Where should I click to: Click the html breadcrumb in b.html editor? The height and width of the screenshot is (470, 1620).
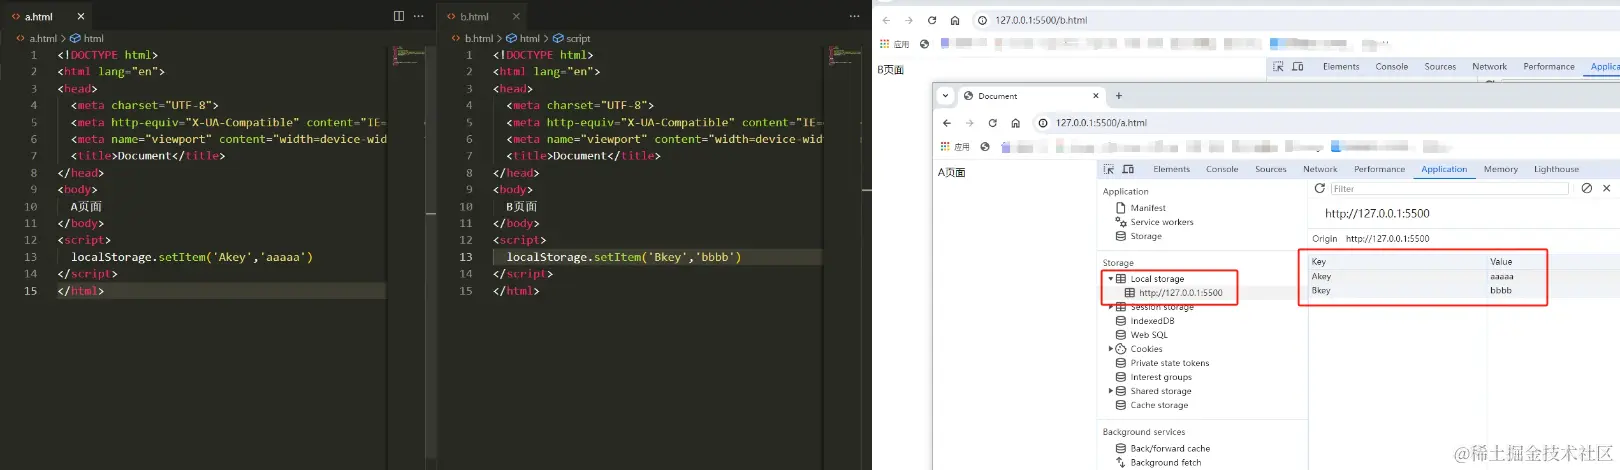[x=523, y=39]
